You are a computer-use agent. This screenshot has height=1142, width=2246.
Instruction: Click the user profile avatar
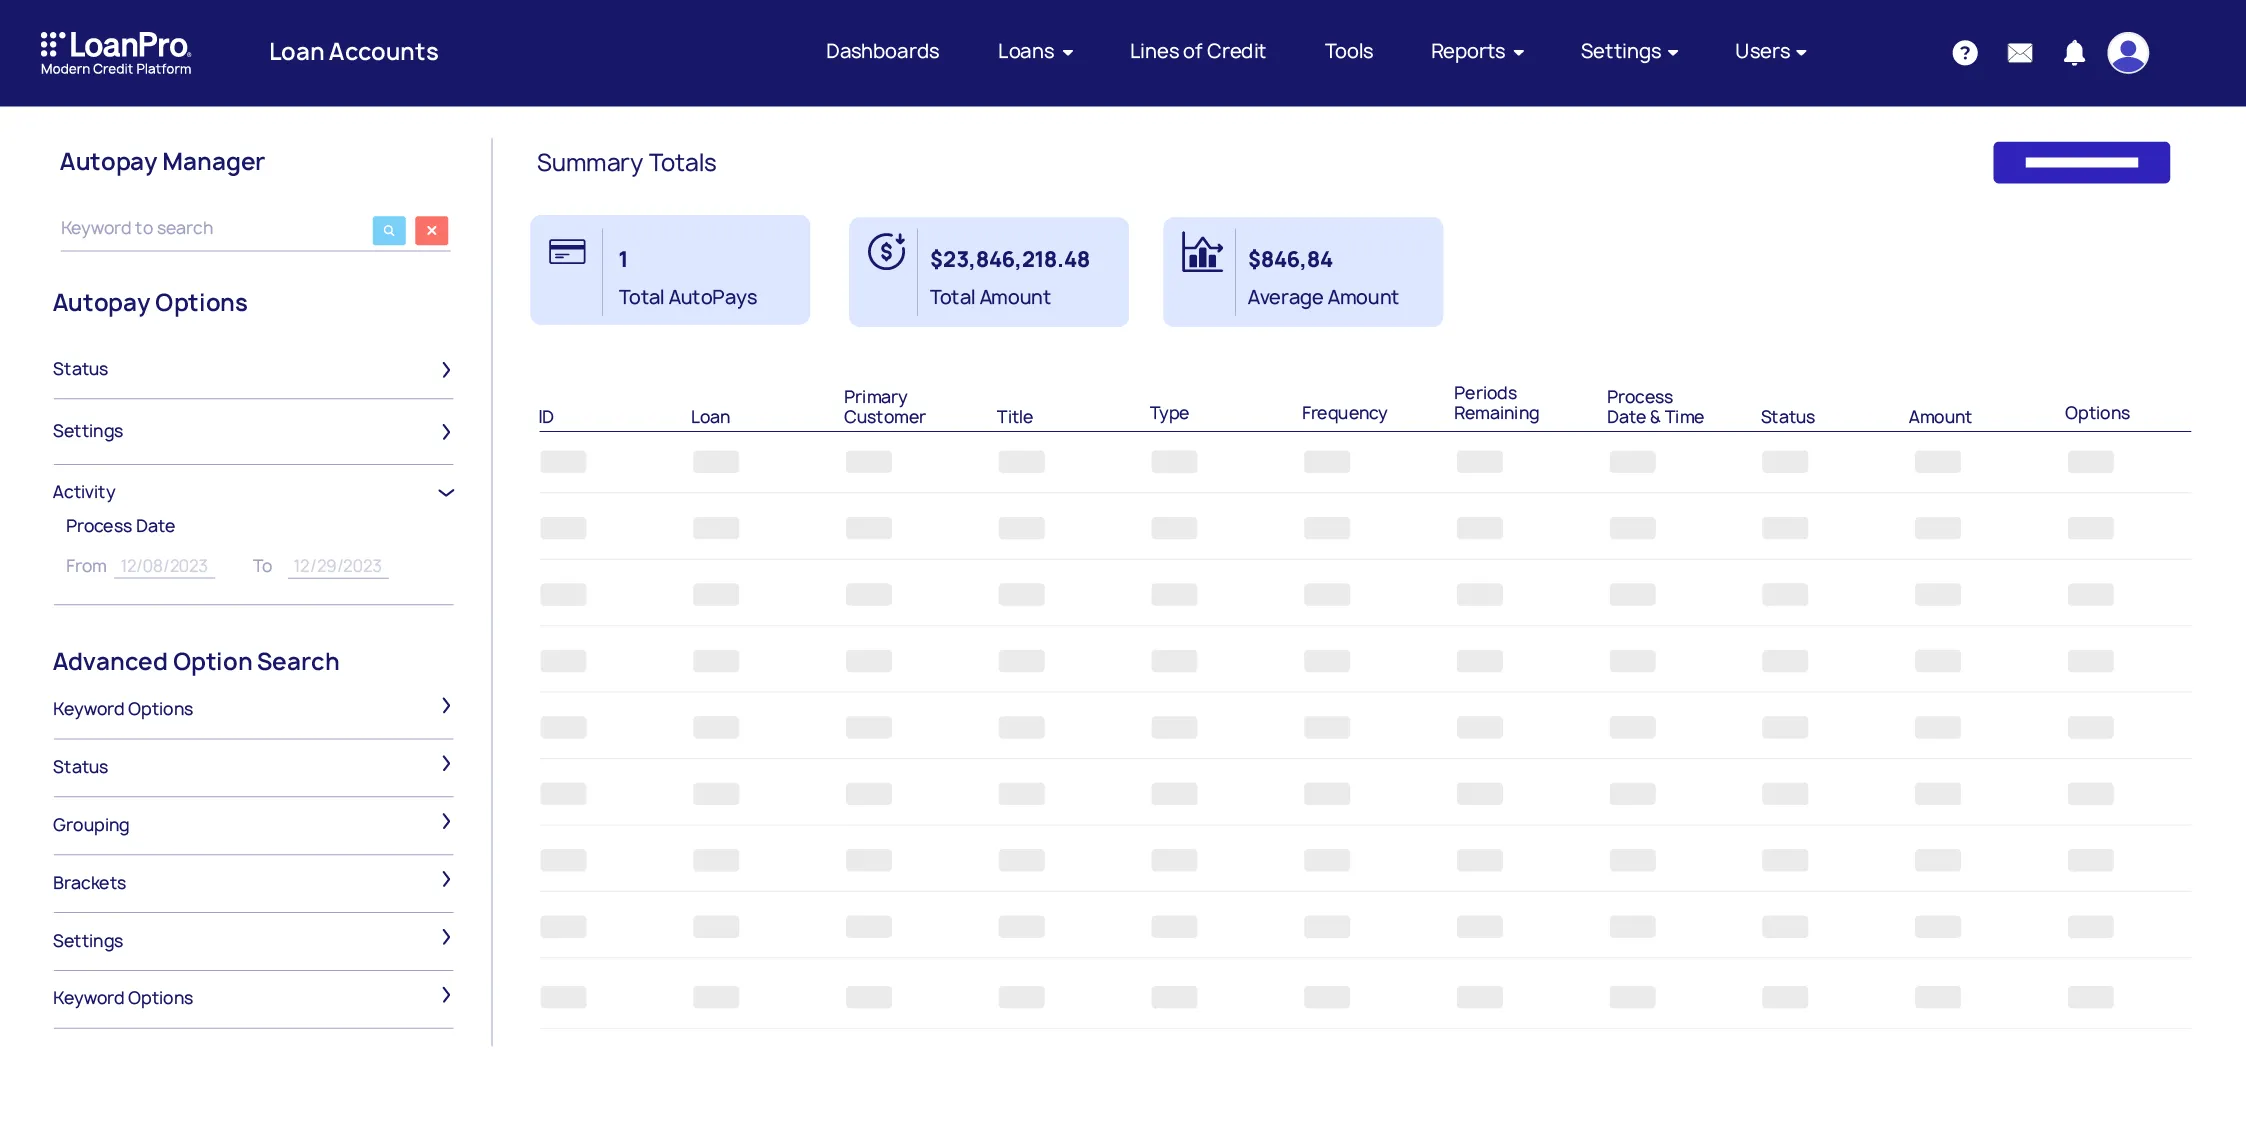pos(2127,53)
